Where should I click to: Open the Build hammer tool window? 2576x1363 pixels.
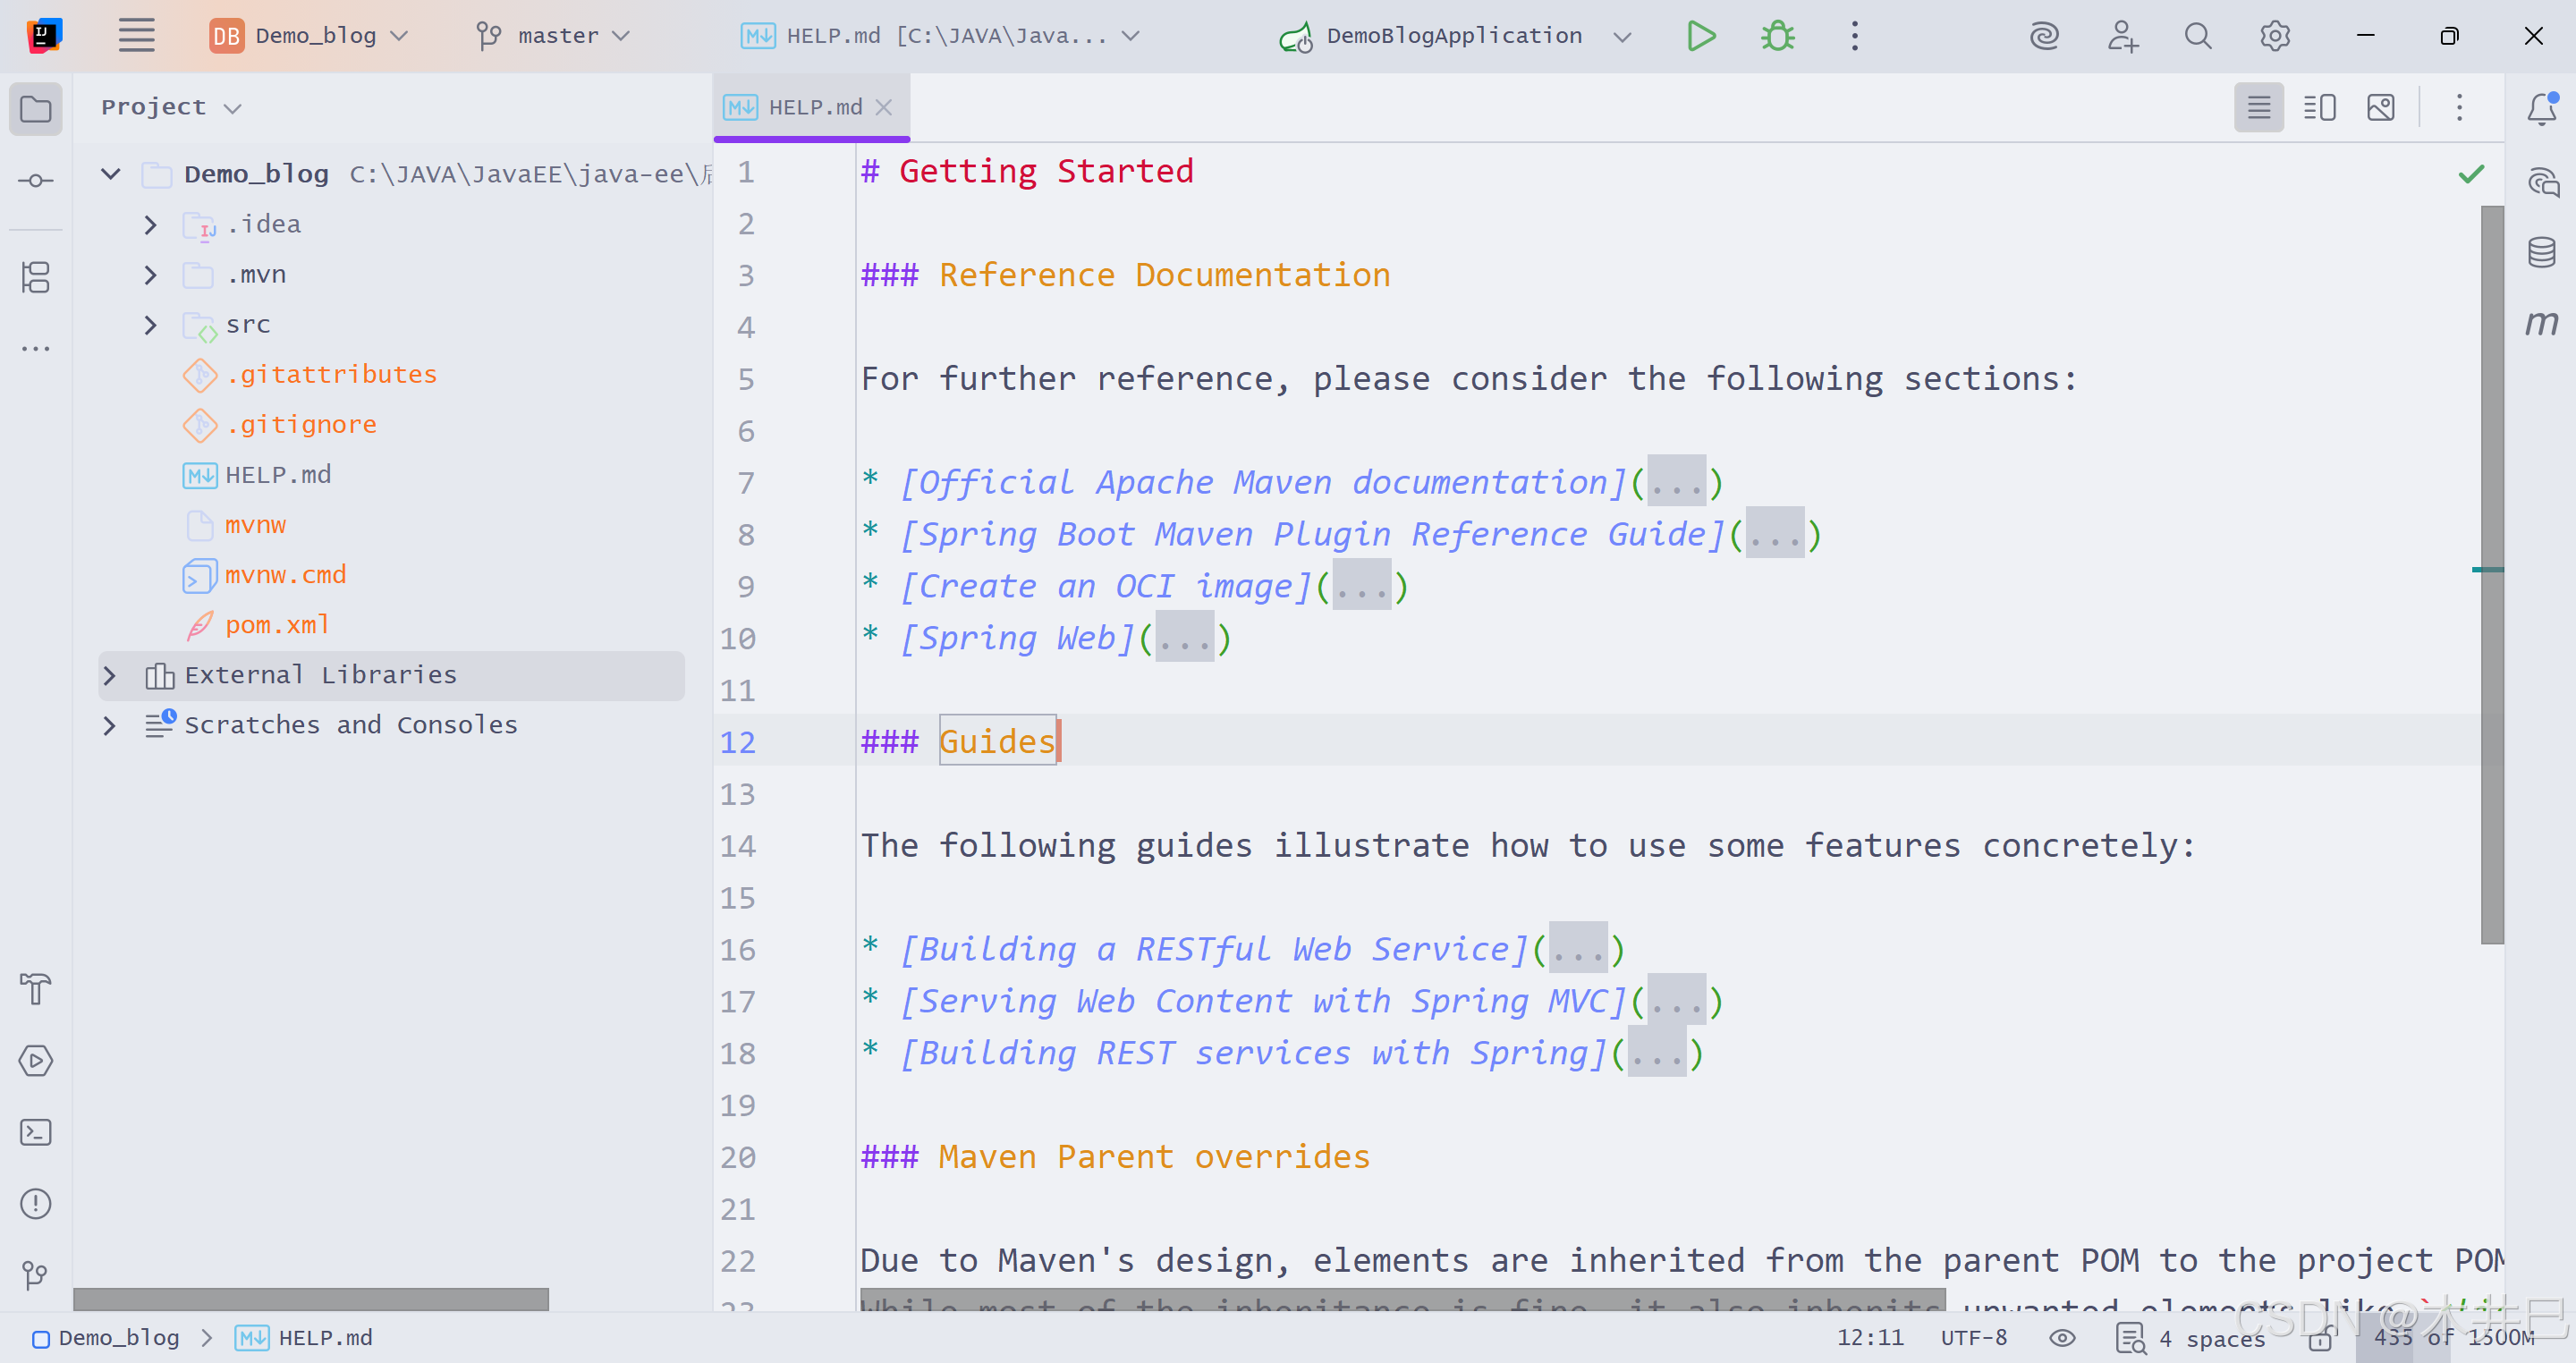pos(36,988)
